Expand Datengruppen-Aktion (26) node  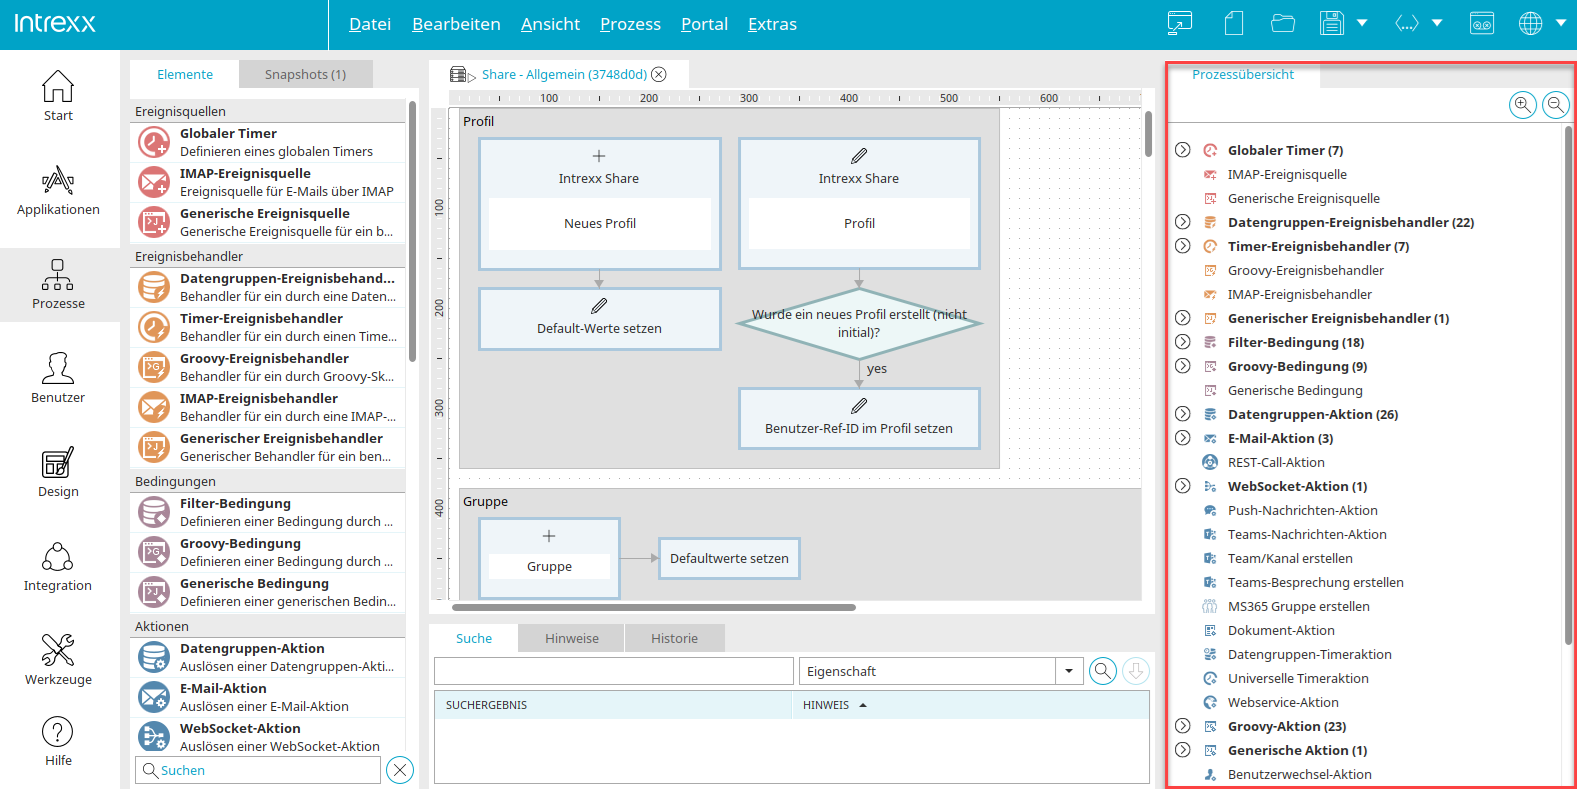1183,414
